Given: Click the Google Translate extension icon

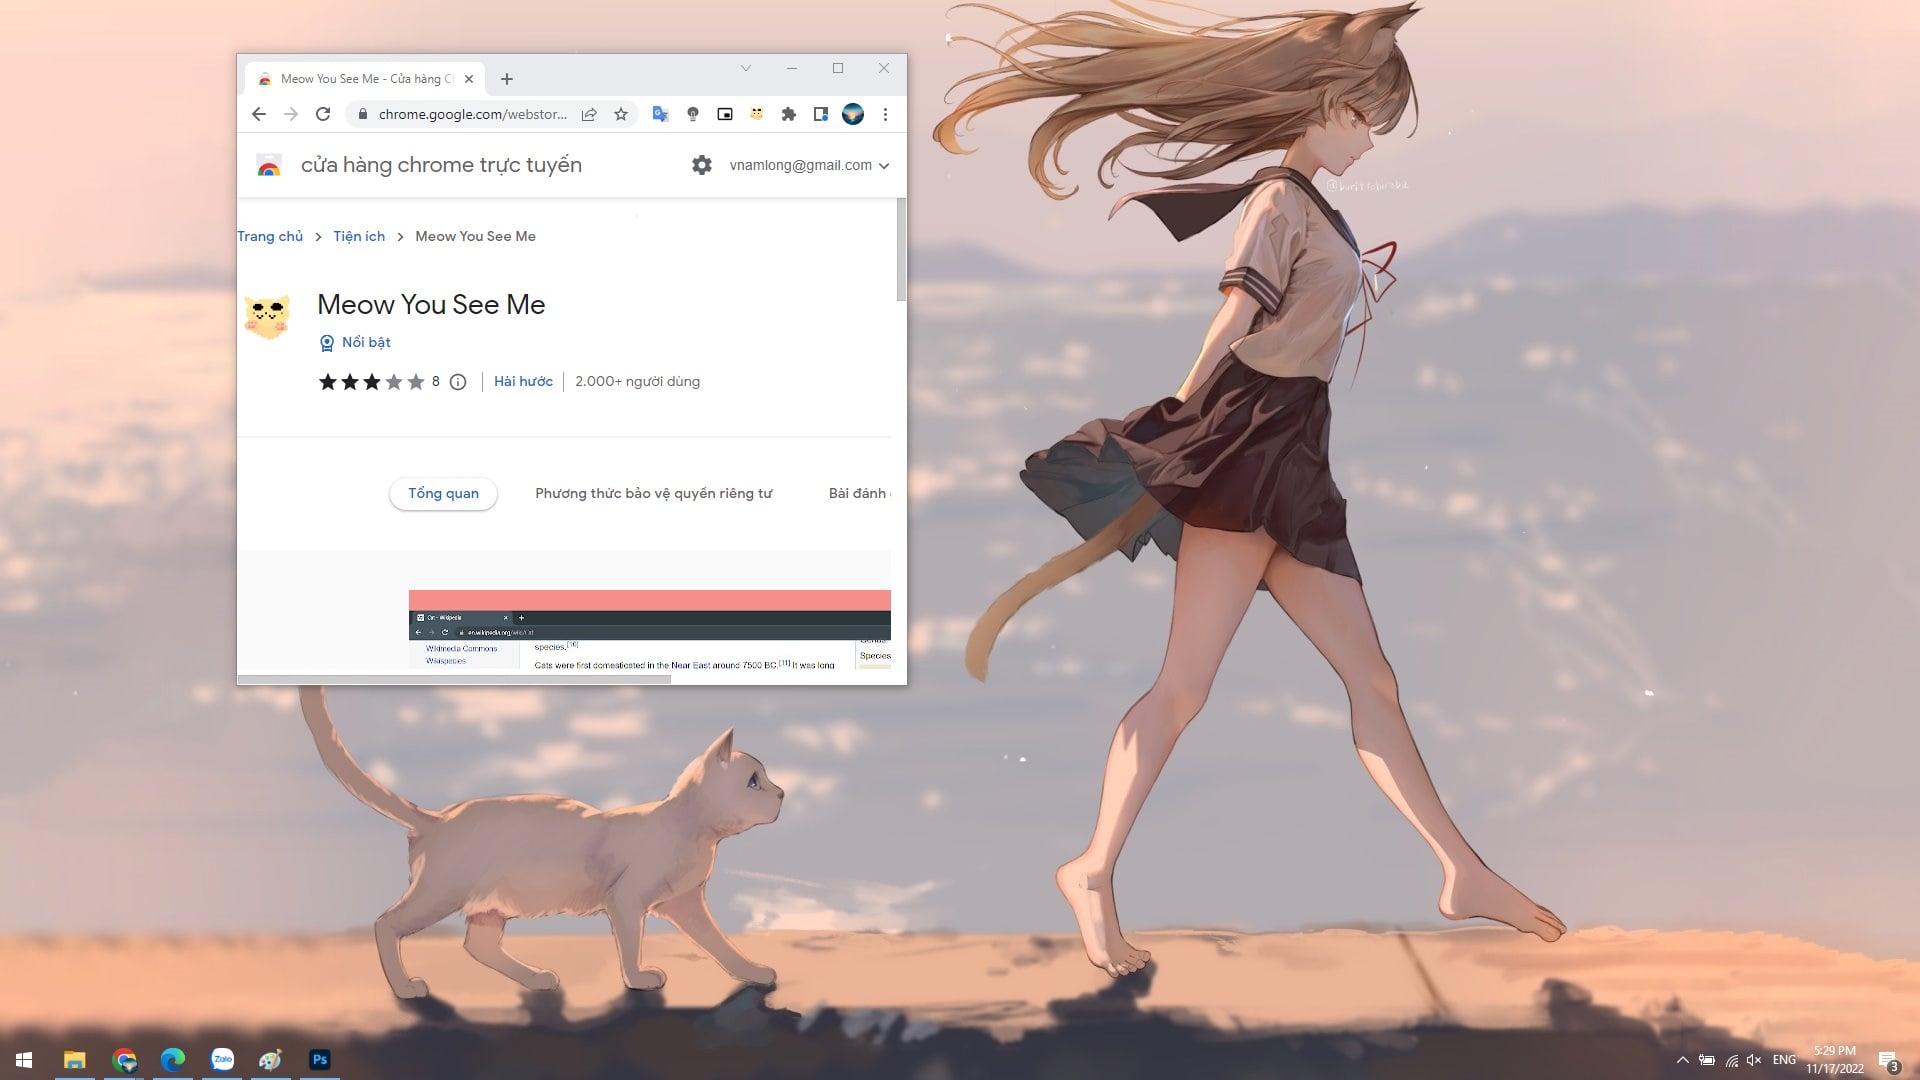Looking at the screenshot, I should (660, 114).
